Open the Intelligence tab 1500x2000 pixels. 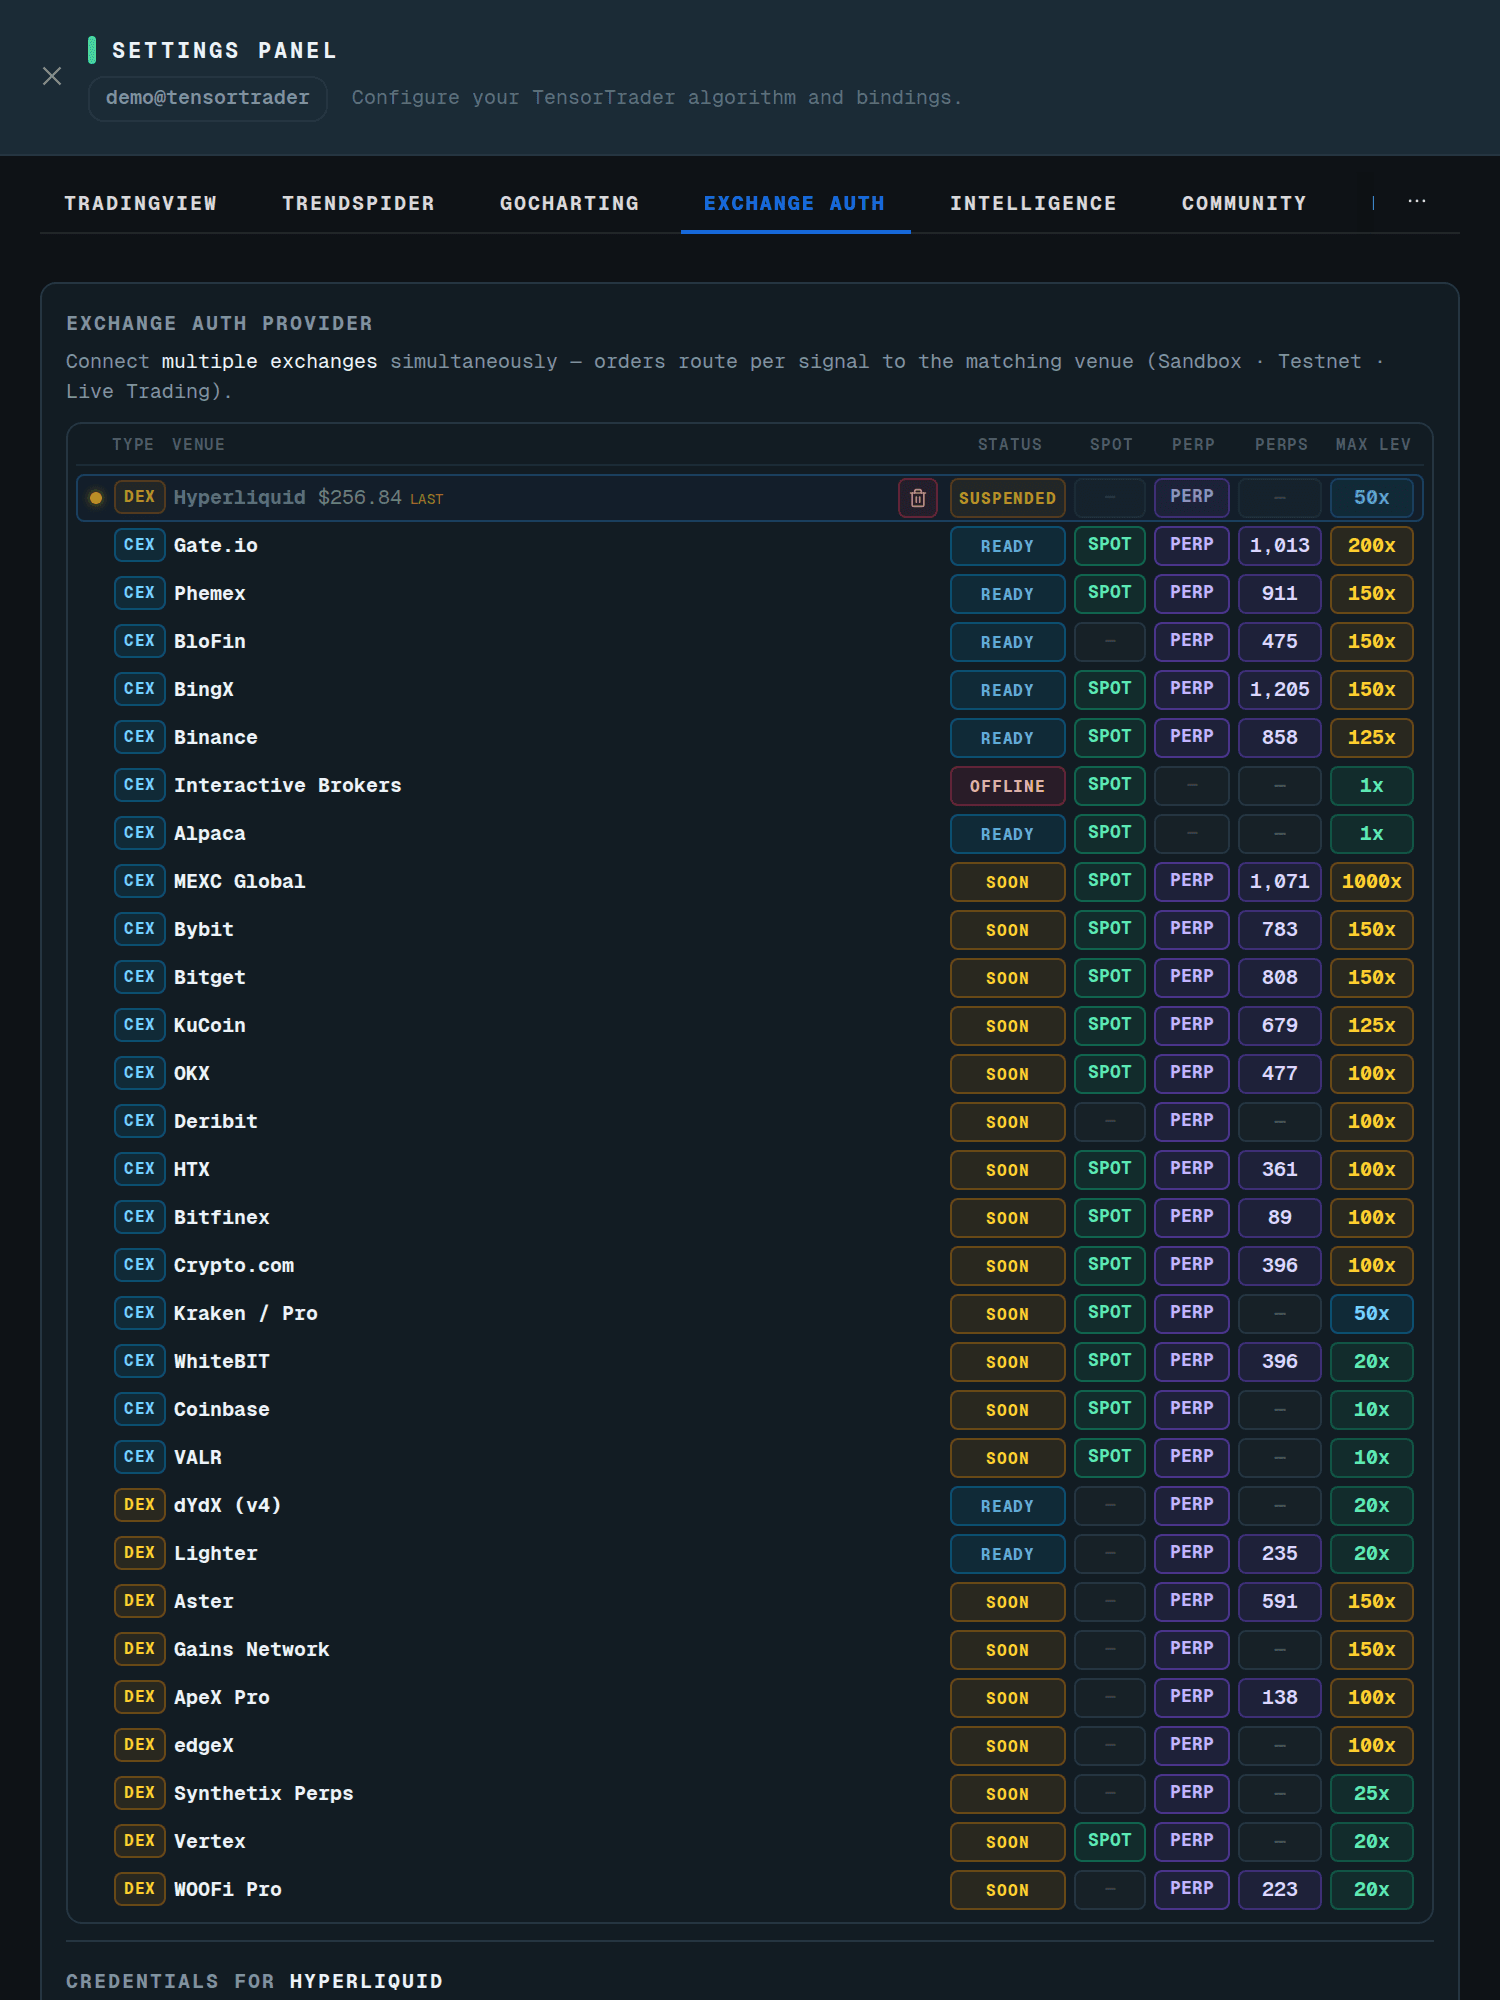(x=1033, y=203)
